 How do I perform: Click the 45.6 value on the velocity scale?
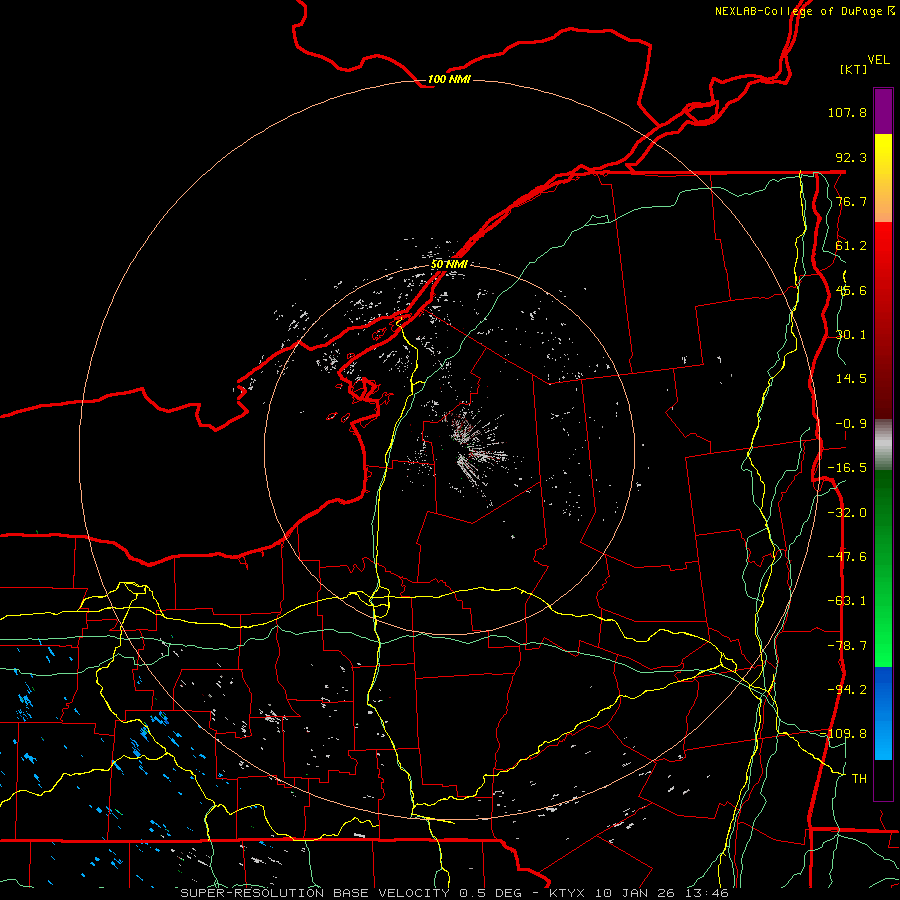[x=851, y=290]
